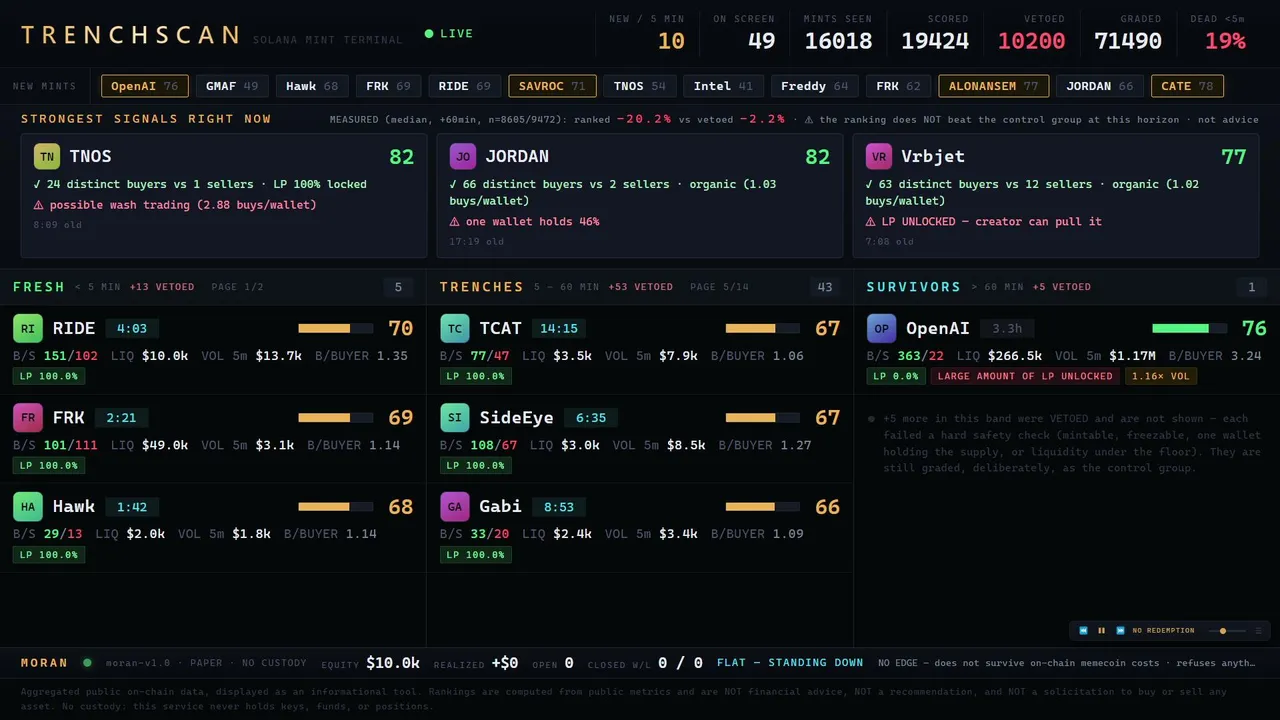Image resolution: width=1280 pixels, height=720 pixels.
Task: Open the TRENCHES column header
Action: click(482, 287)
